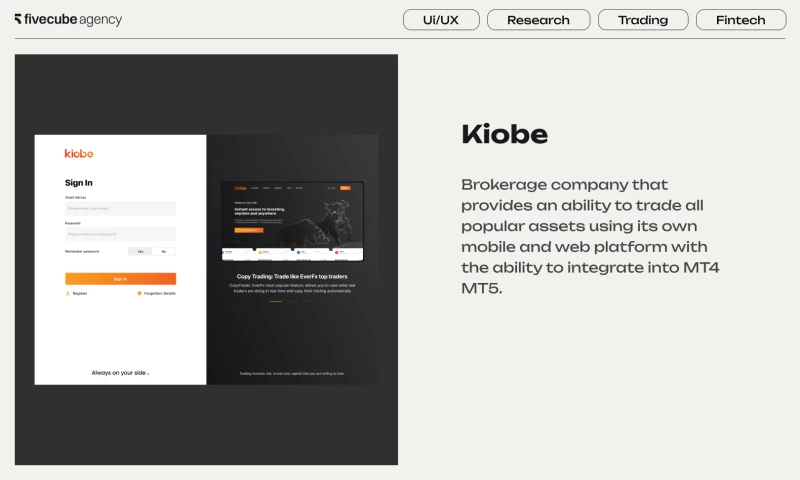Select No for Remember password

point(164,251)
